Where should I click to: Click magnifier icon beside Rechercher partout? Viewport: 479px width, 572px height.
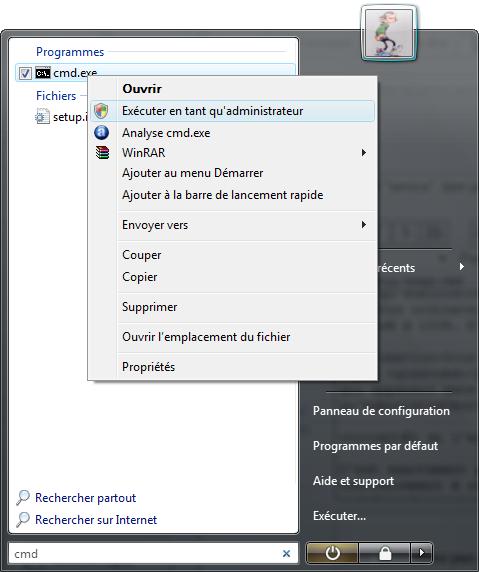pos(23,498)
